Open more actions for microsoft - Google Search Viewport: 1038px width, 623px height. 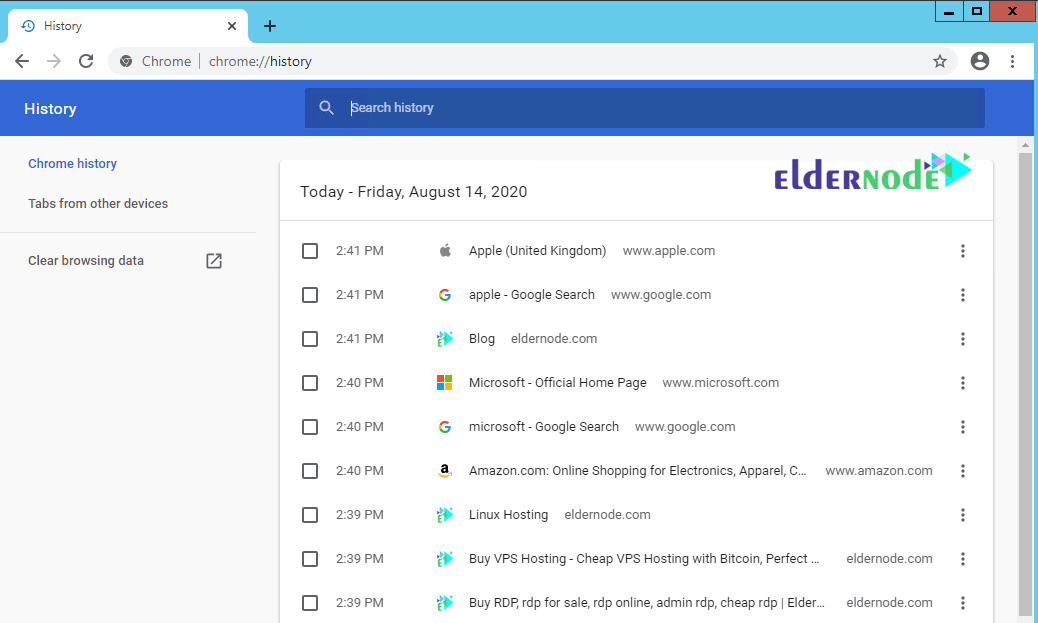pyautogui.click(x=963, y=427)
